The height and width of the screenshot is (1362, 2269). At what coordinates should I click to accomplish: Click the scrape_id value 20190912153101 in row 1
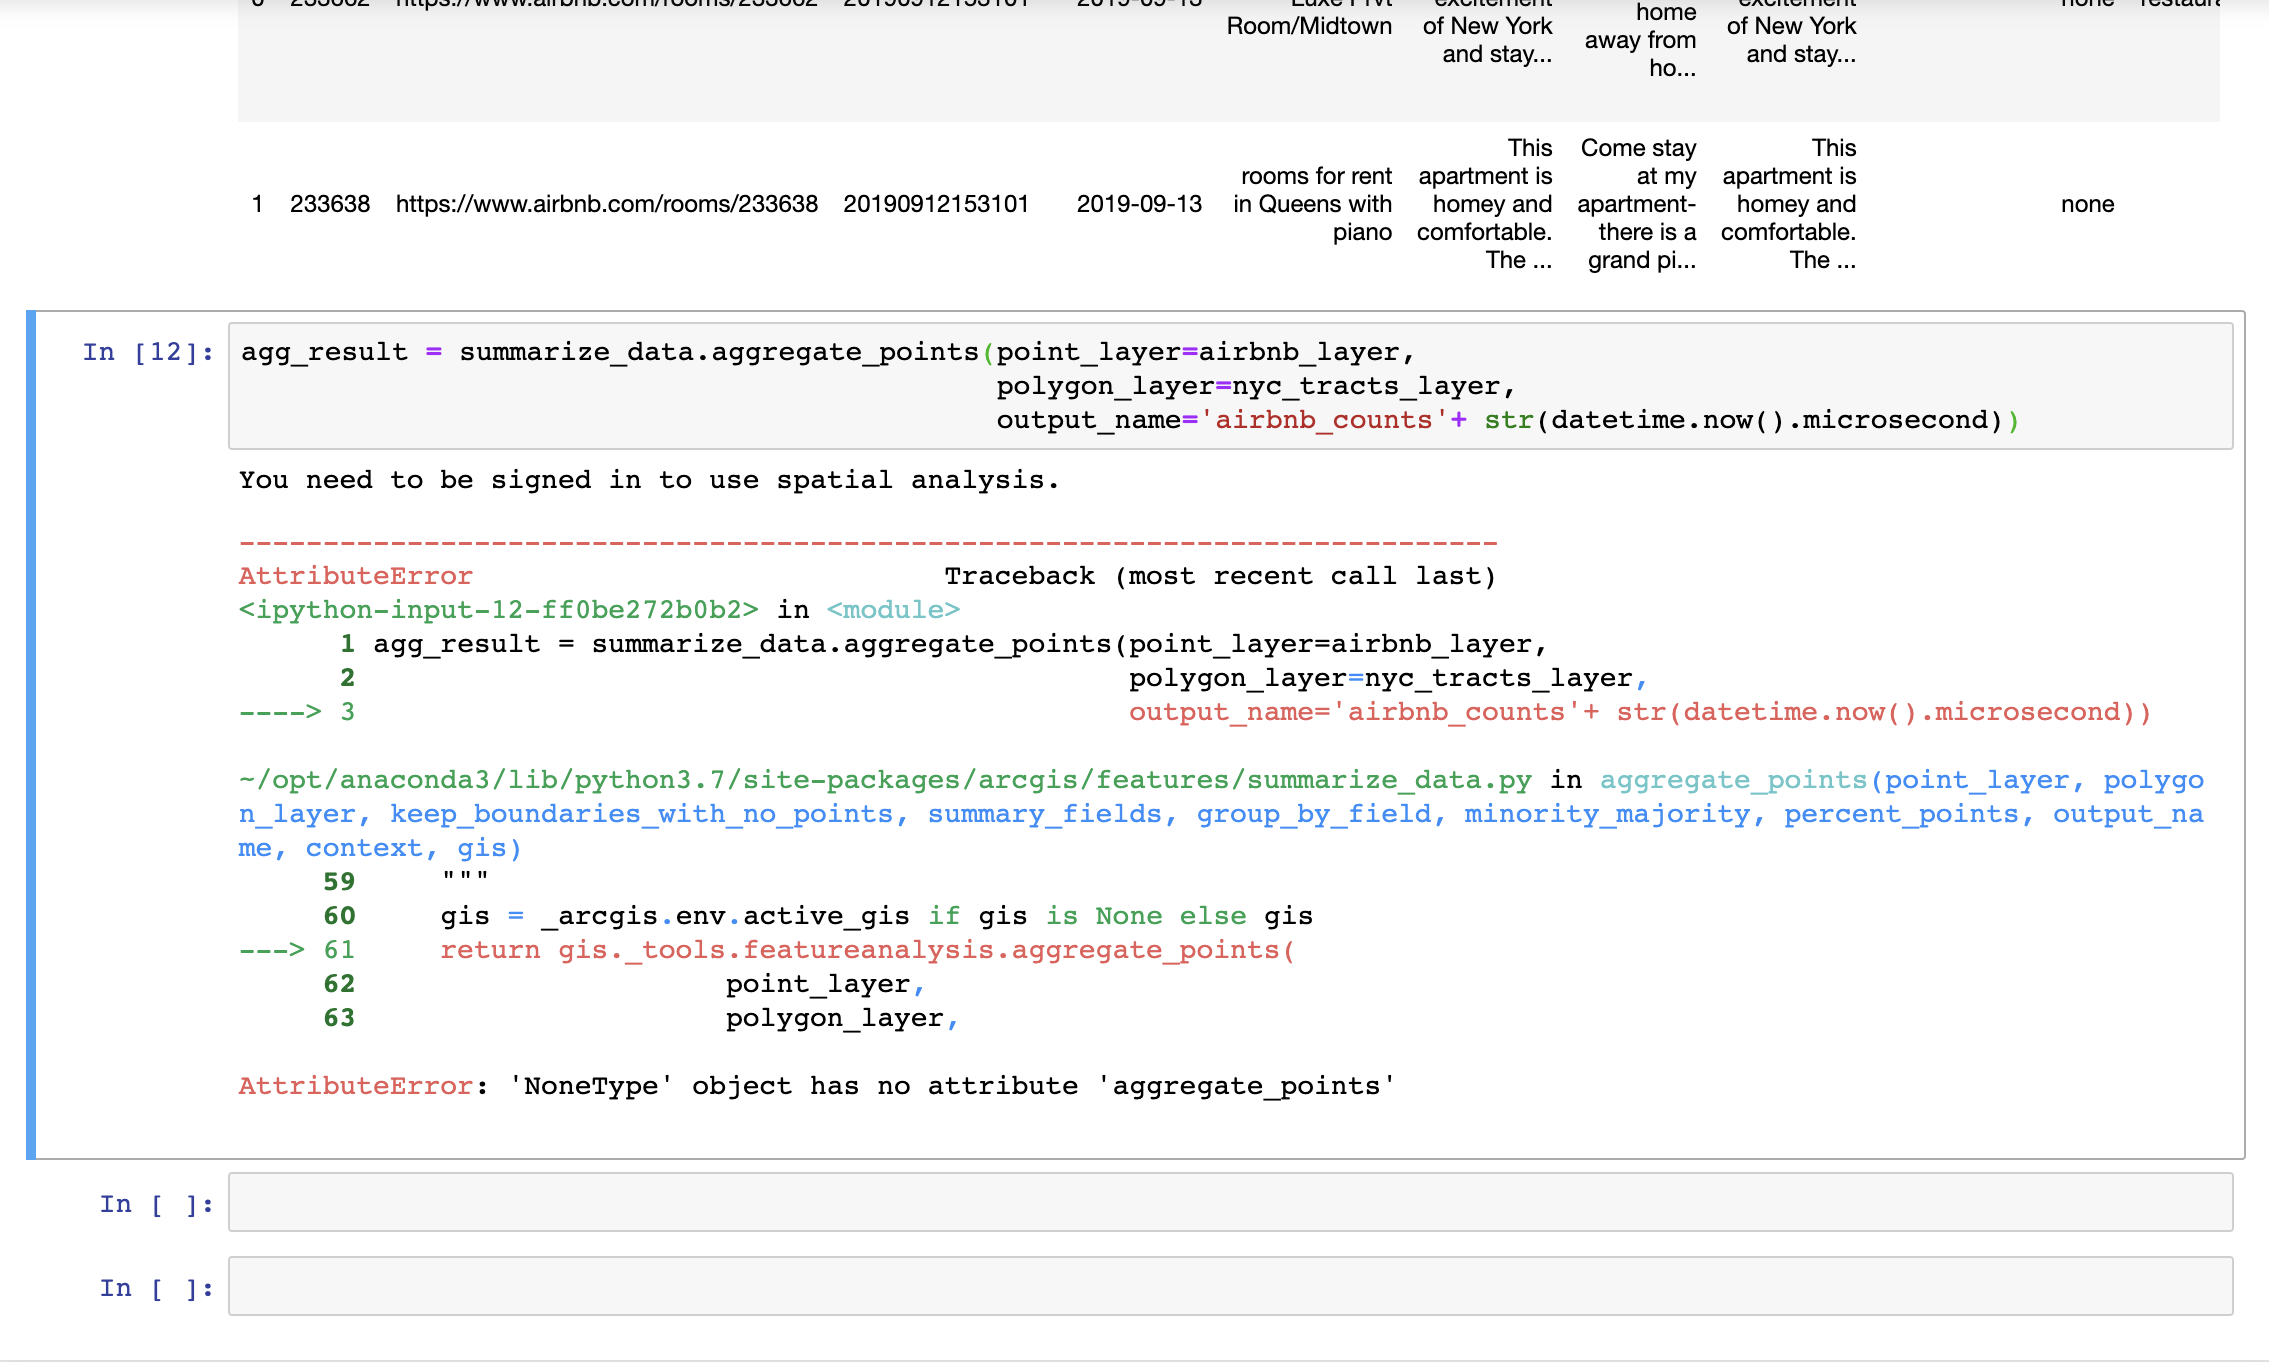point(936,204)
